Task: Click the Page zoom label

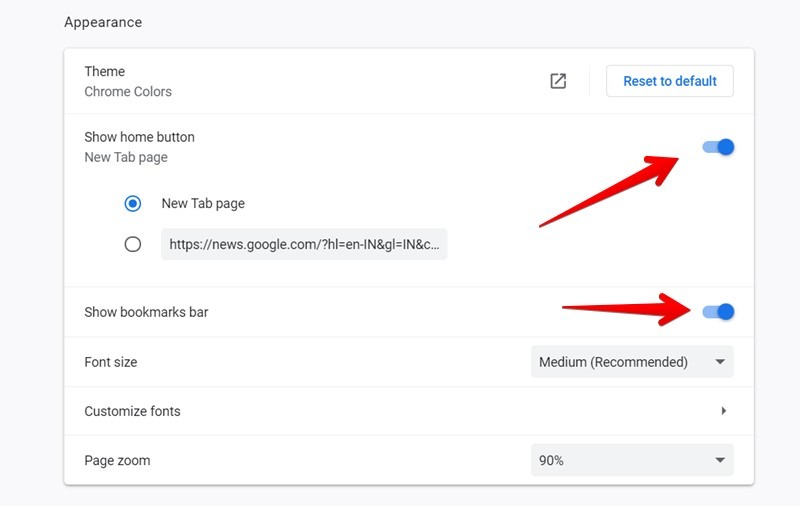Action: [x=117, y=461]
